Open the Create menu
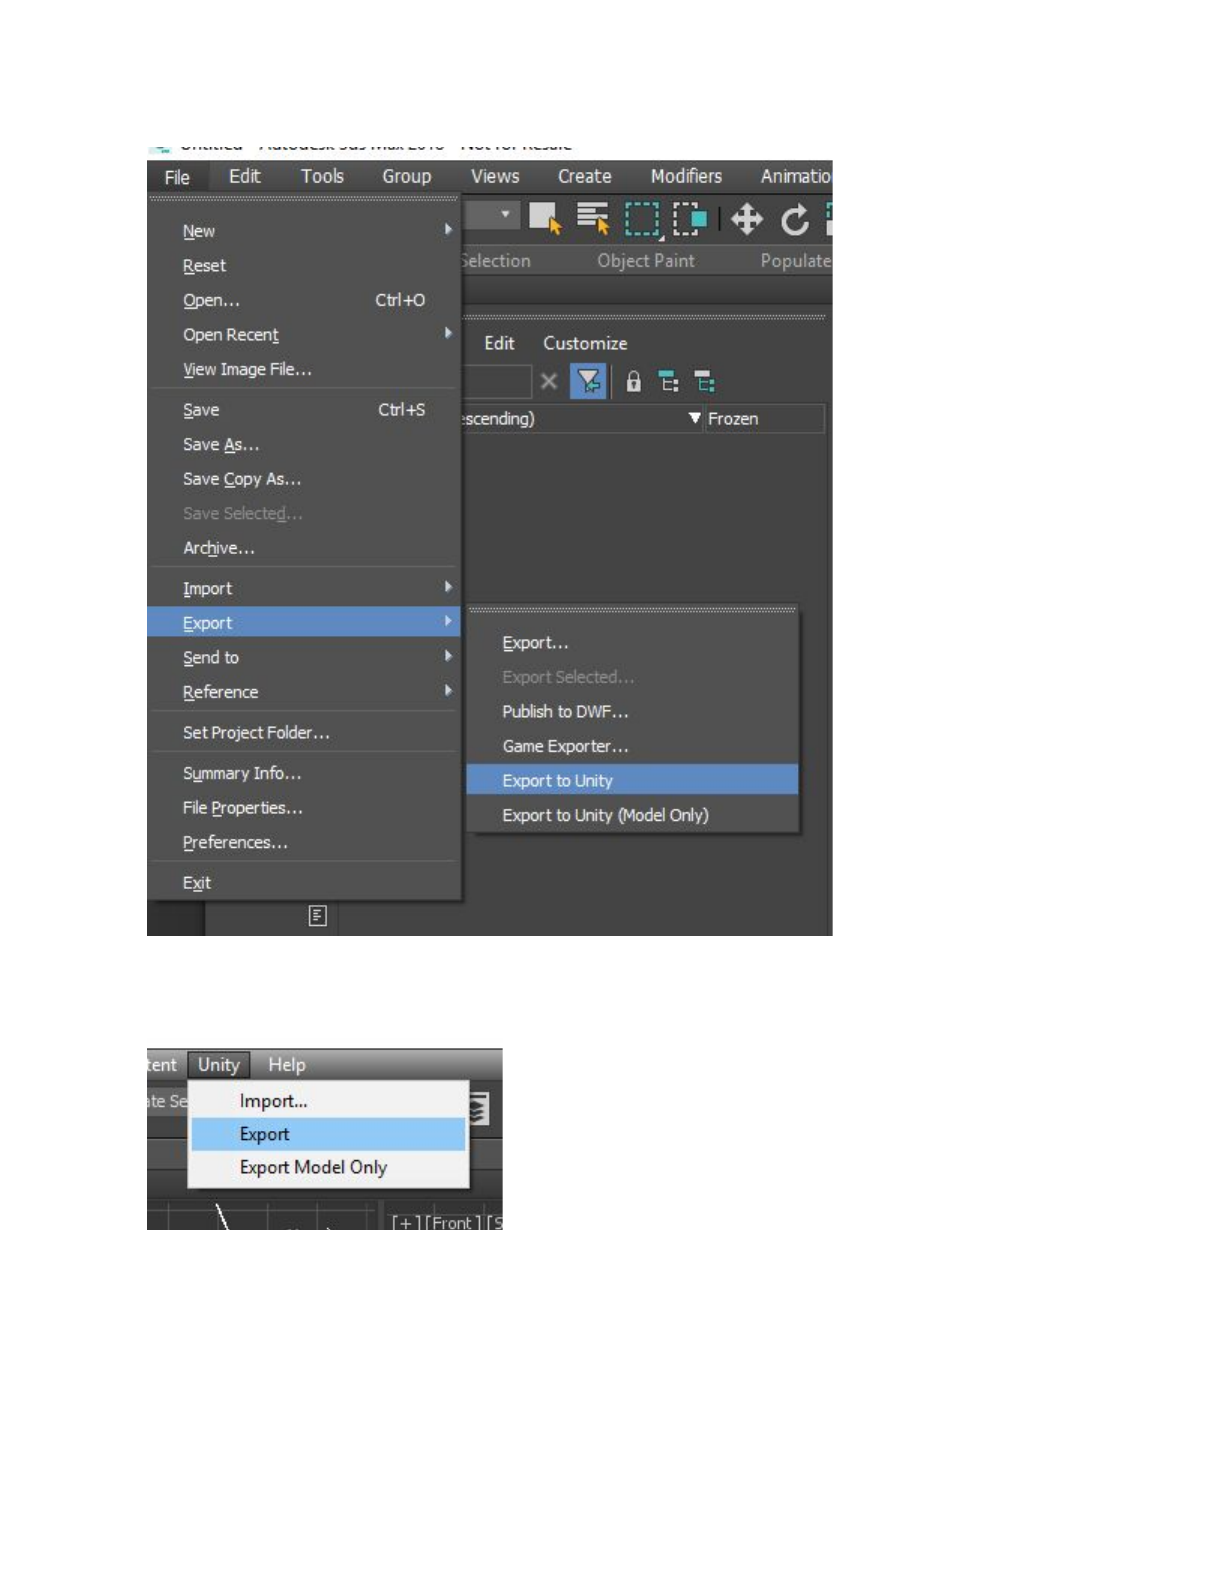The image size is (1224, 1584). 584,176
